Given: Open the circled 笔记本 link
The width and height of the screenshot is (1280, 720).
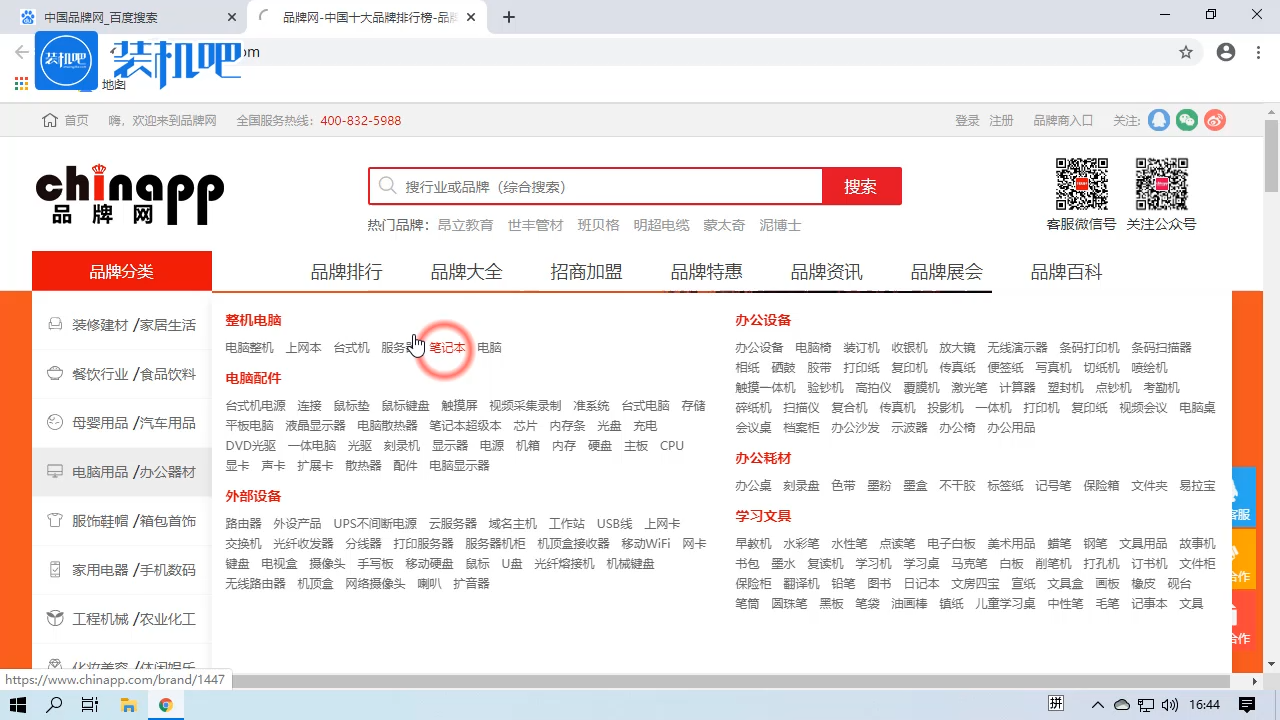Looking at the screenshot, I should tap(447, 348).
